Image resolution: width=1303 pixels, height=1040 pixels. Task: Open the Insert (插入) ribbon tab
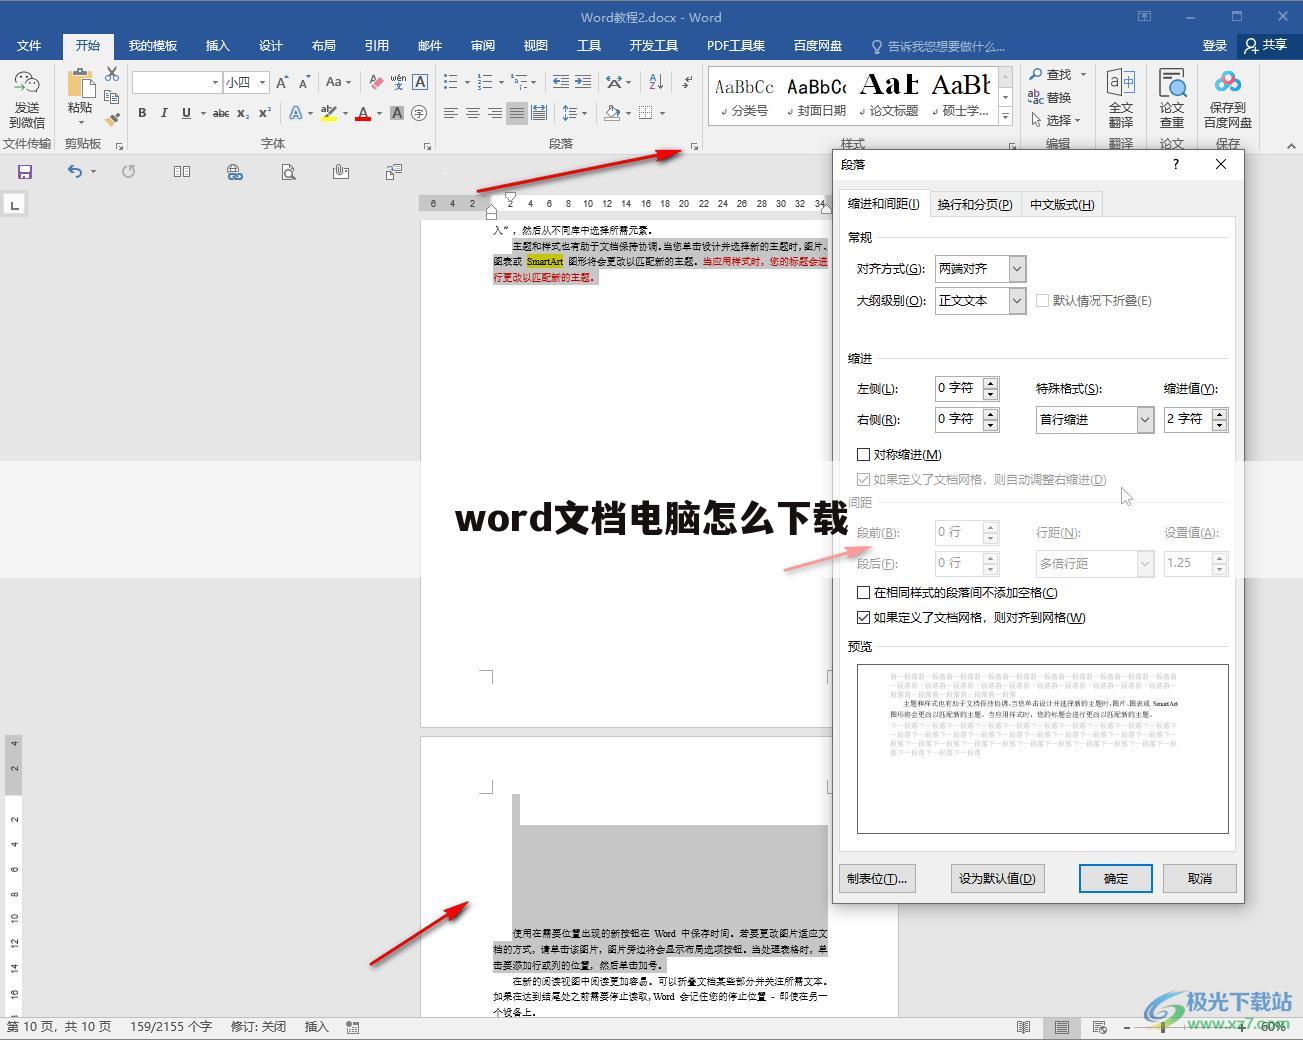pyautogui.click(x=217, y=45)
